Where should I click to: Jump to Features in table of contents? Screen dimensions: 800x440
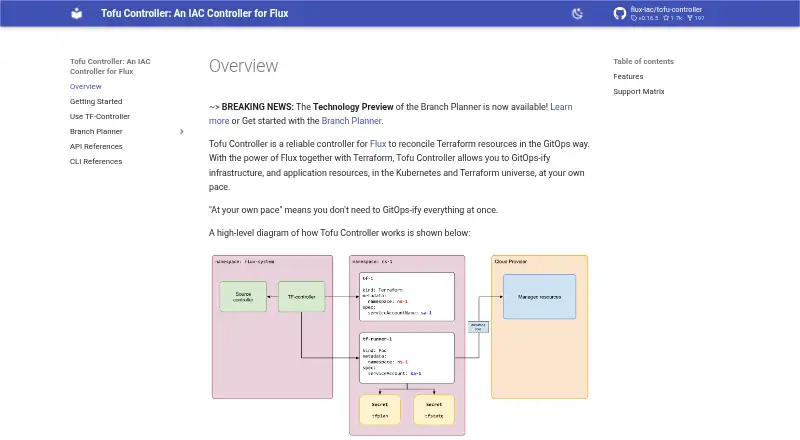coord(628,77)
